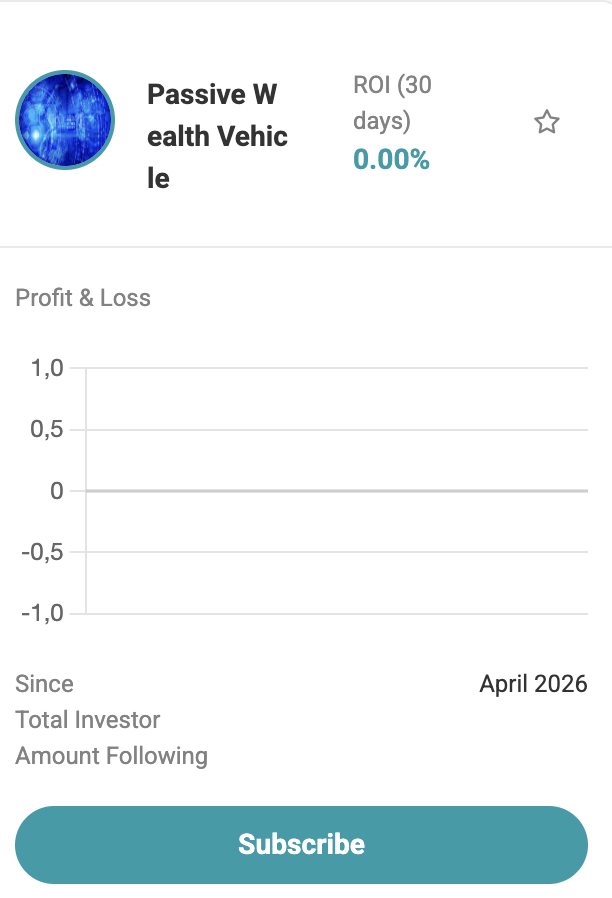Screen dimensions: 612x898
Task: Click the zero baseline in the chart
Action: coord(336,490)
